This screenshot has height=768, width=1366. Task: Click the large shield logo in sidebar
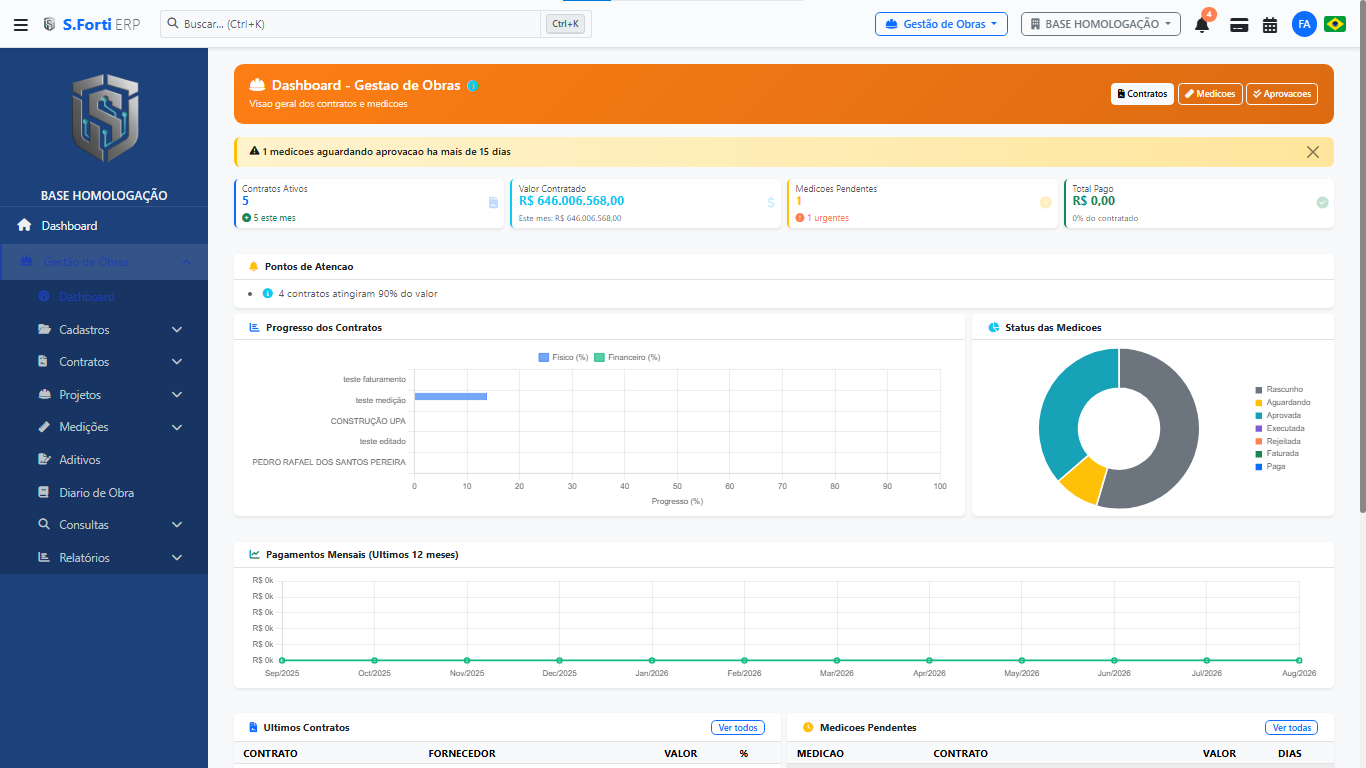[x=104, y=118]
